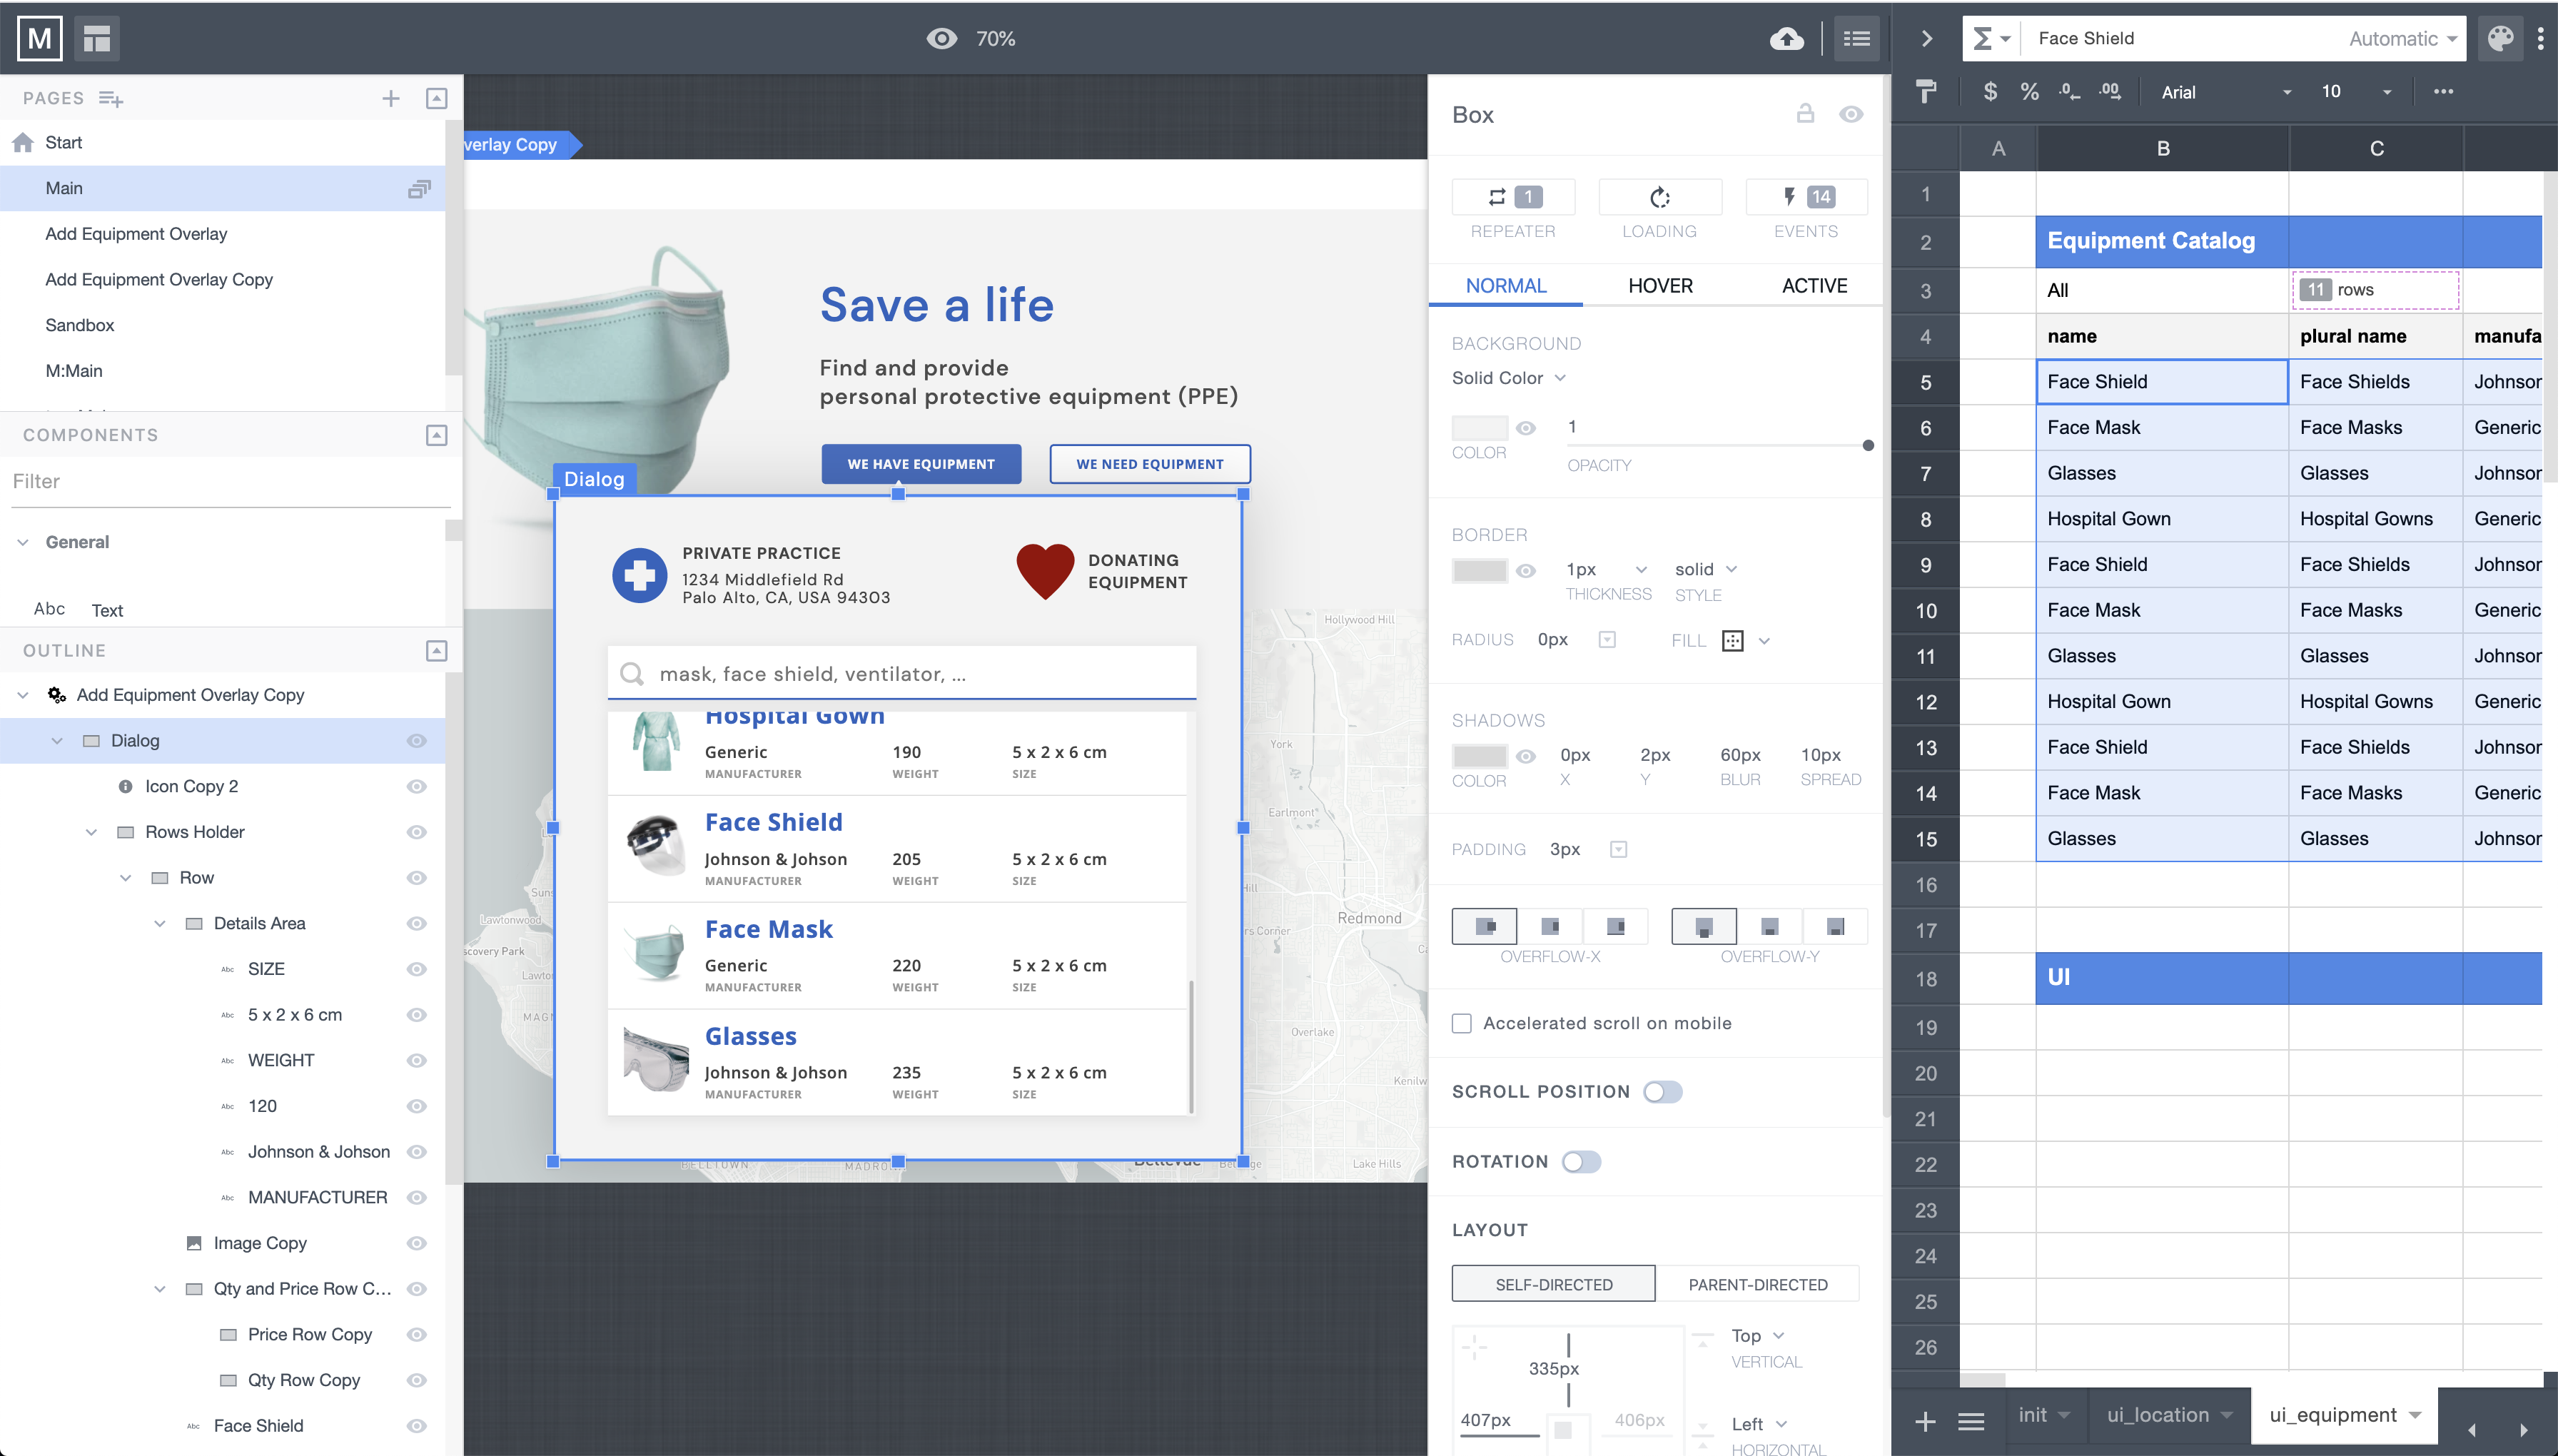Select PARENT-DIRECTED layout button
The height and width of the screenshot is (1456, 2558).
pos(1757,1284)
